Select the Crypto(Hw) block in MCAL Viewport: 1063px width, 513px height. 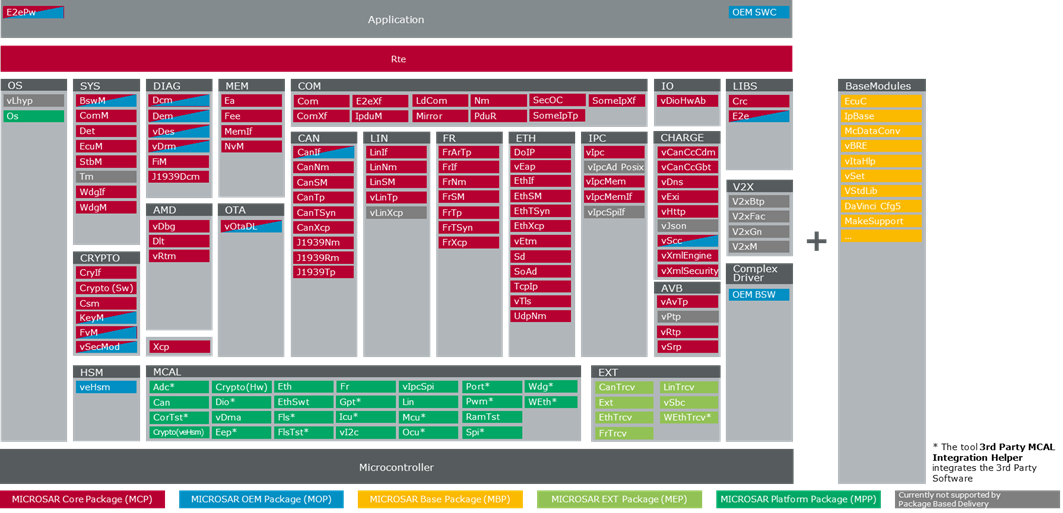click(x=241, y=387)
